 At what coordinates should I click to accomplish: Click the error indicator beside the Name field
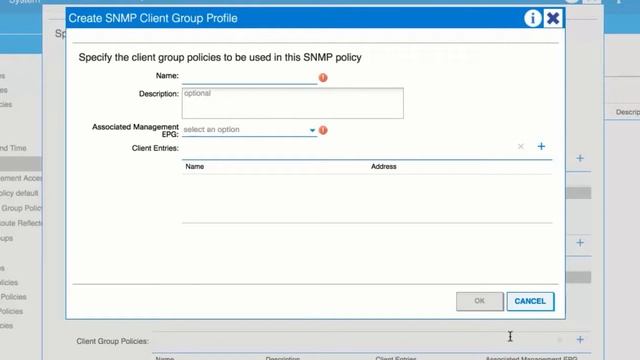tap(323, 77)
